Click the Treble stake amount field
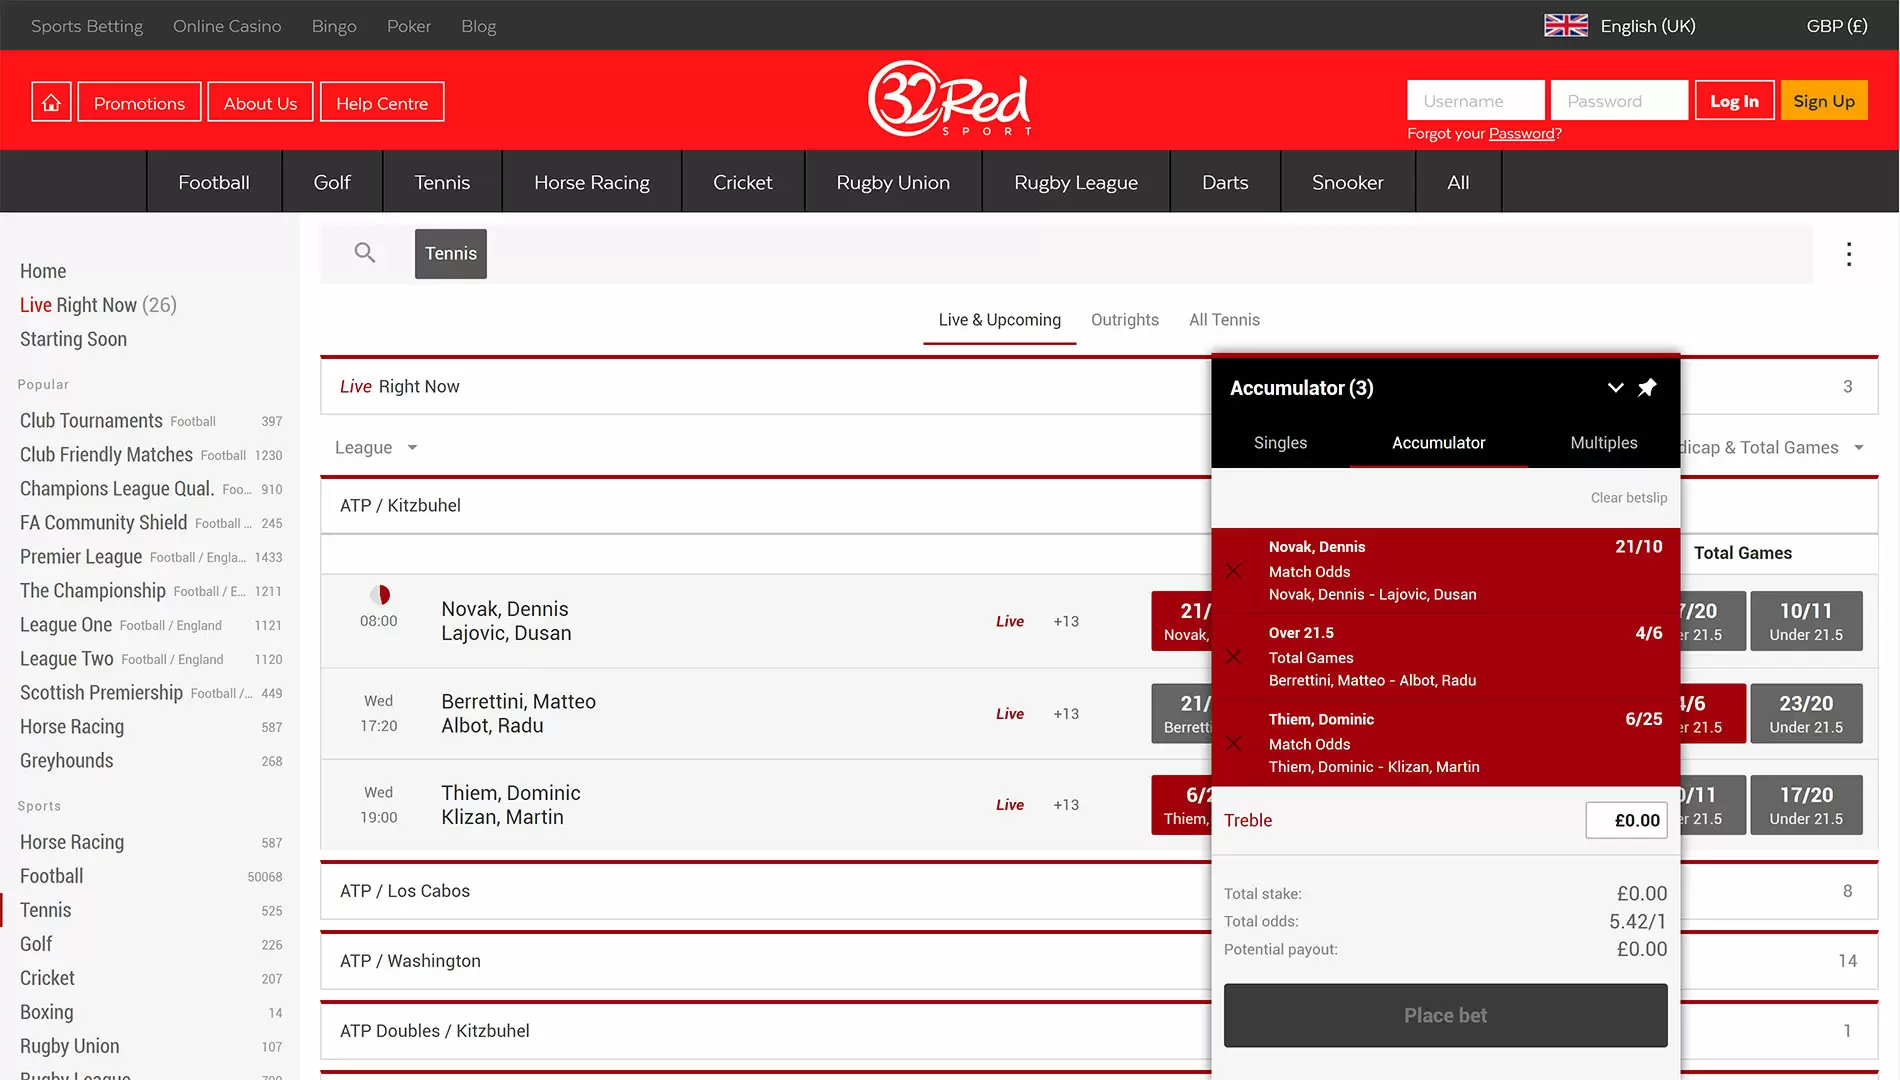The width and height of the screenshot is (1900, 1080). pyautogui.click(x=1626, y=820)
